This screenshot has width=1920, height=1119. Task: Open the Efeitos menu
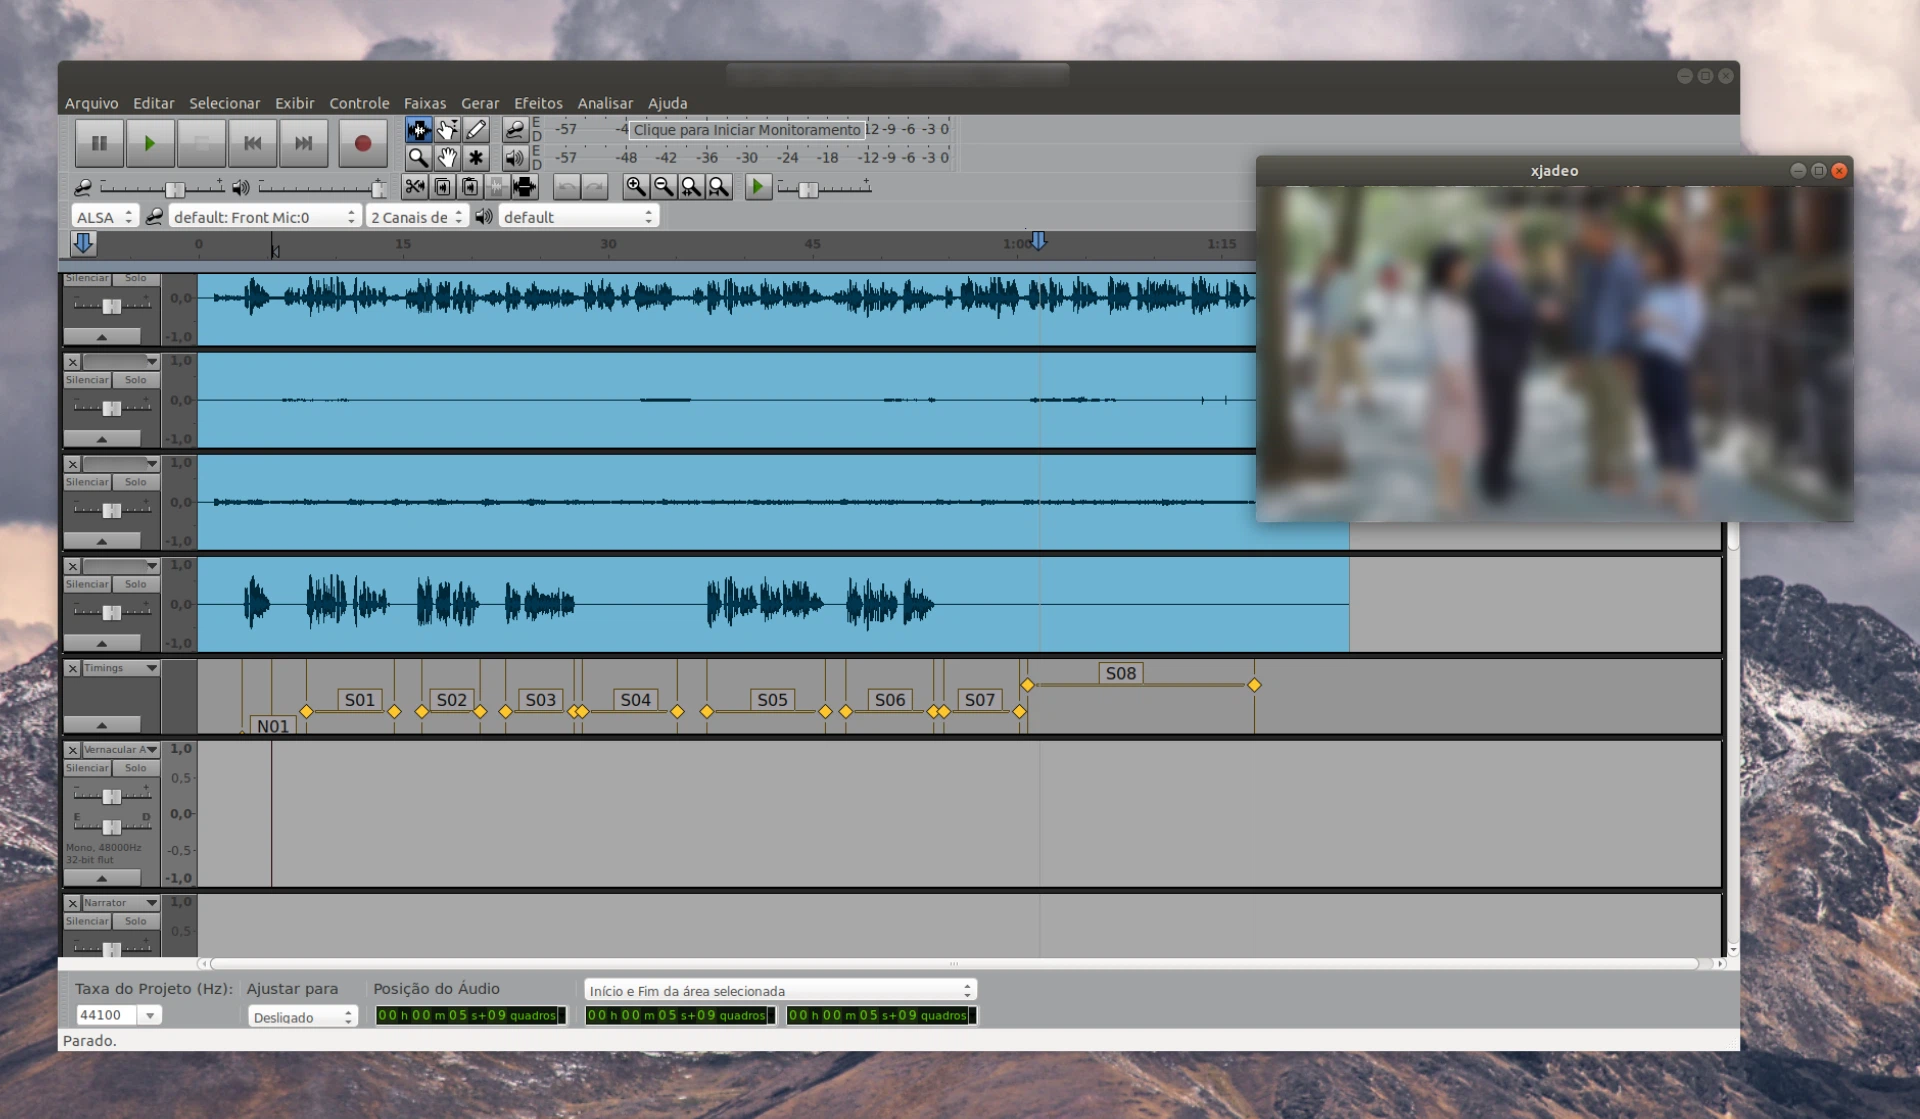click(538, 103)
